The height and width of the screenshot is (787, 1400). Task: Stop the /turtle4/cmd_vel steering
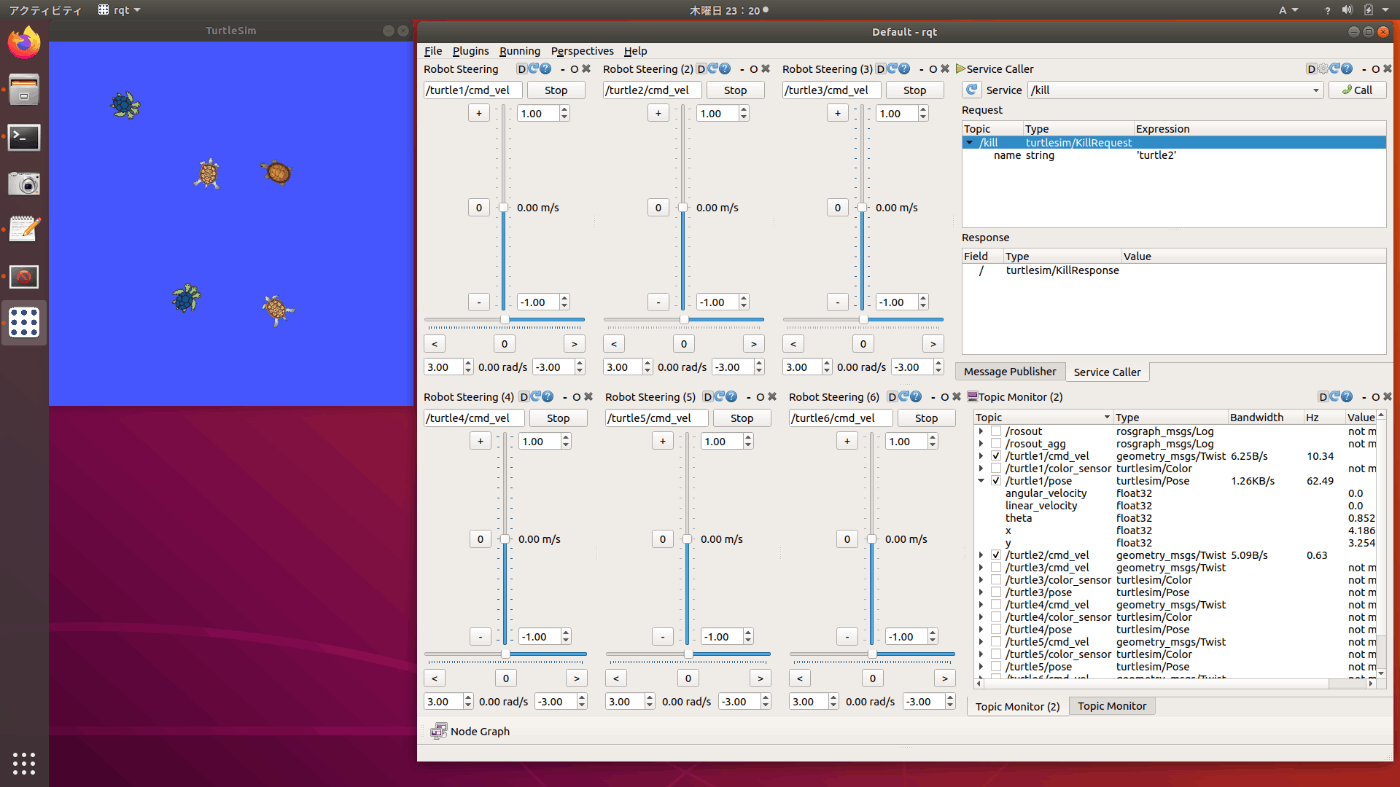[558, 418]
